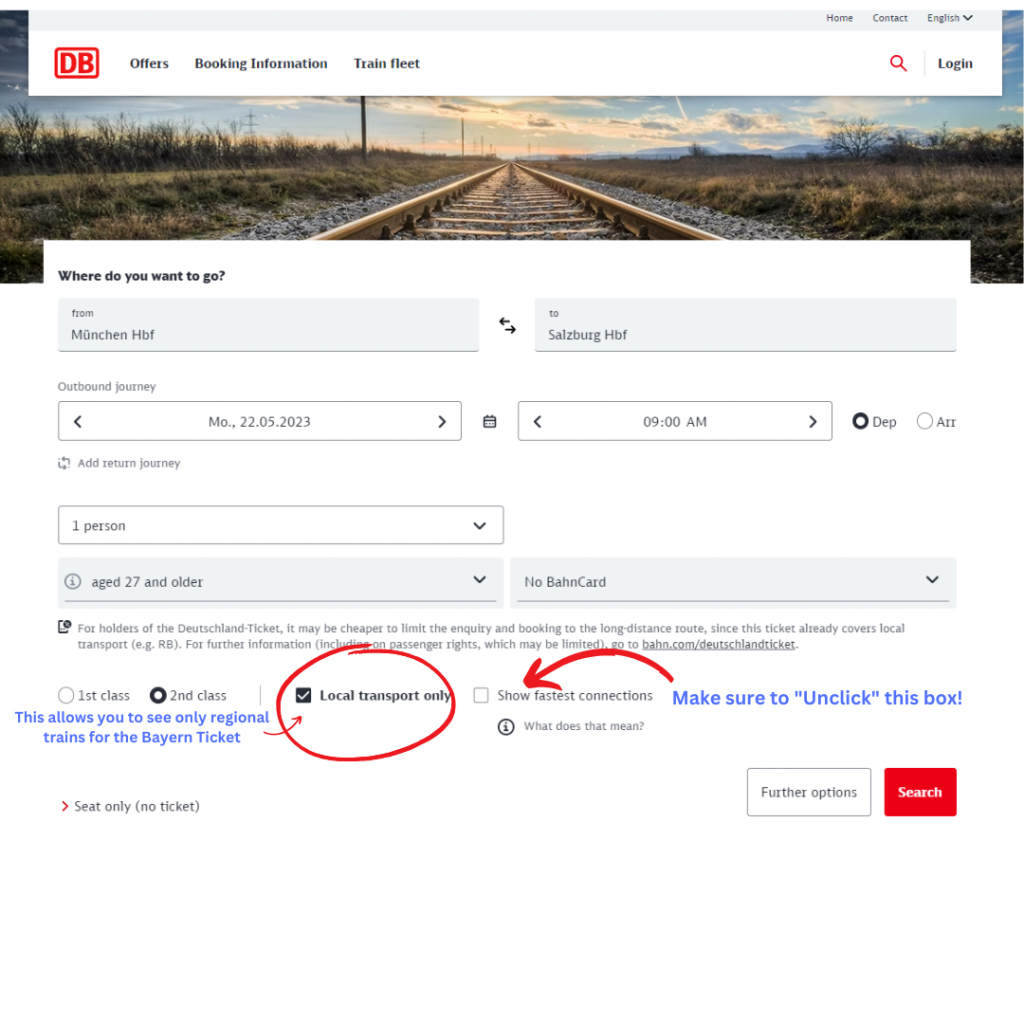Open the Booking Information menu

(x=261, y=63)
